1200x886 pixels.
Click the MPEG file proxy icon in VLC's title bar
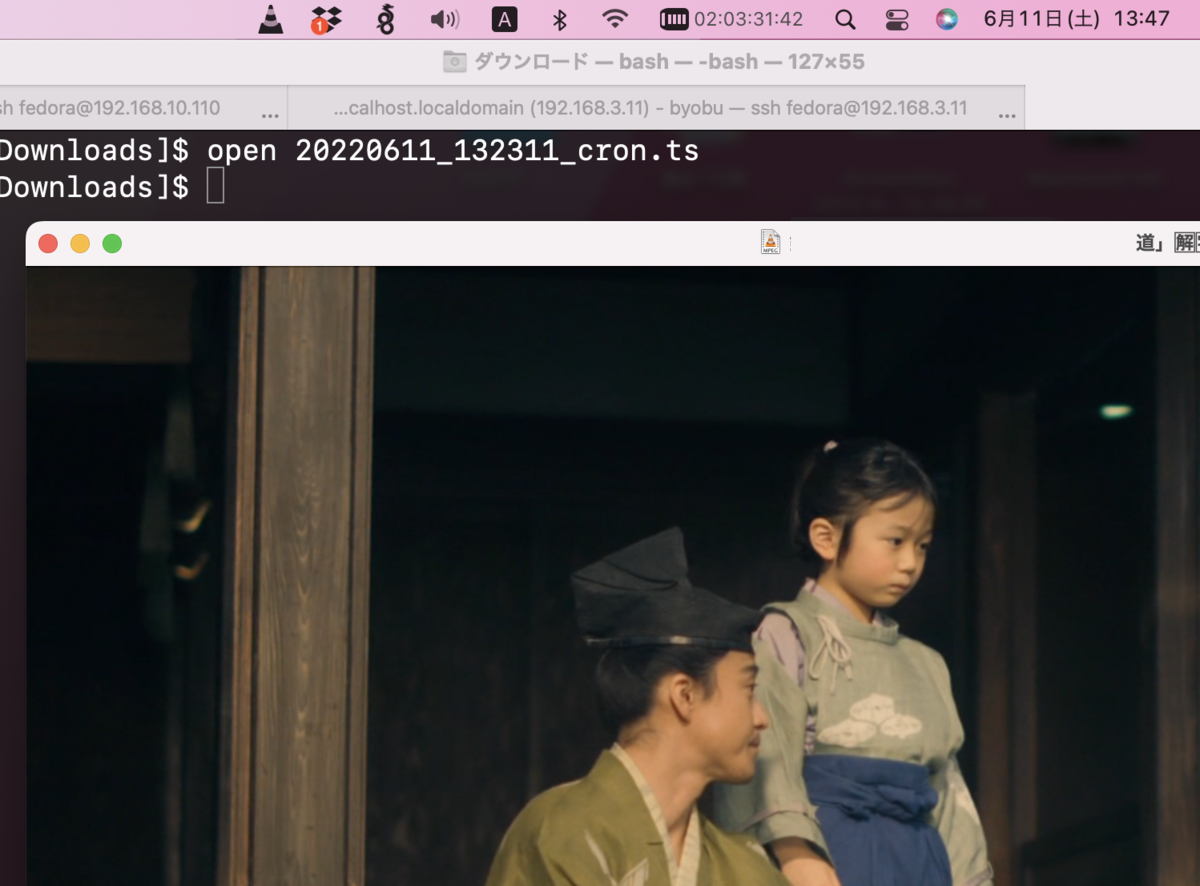(770, 242)
